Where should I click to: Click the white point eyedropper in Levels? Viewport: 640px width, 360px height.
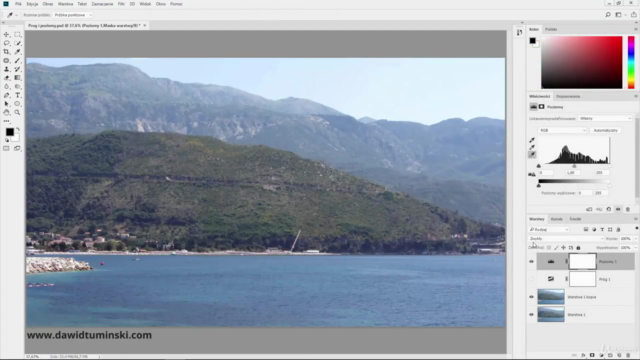click(x=532, y=155)
